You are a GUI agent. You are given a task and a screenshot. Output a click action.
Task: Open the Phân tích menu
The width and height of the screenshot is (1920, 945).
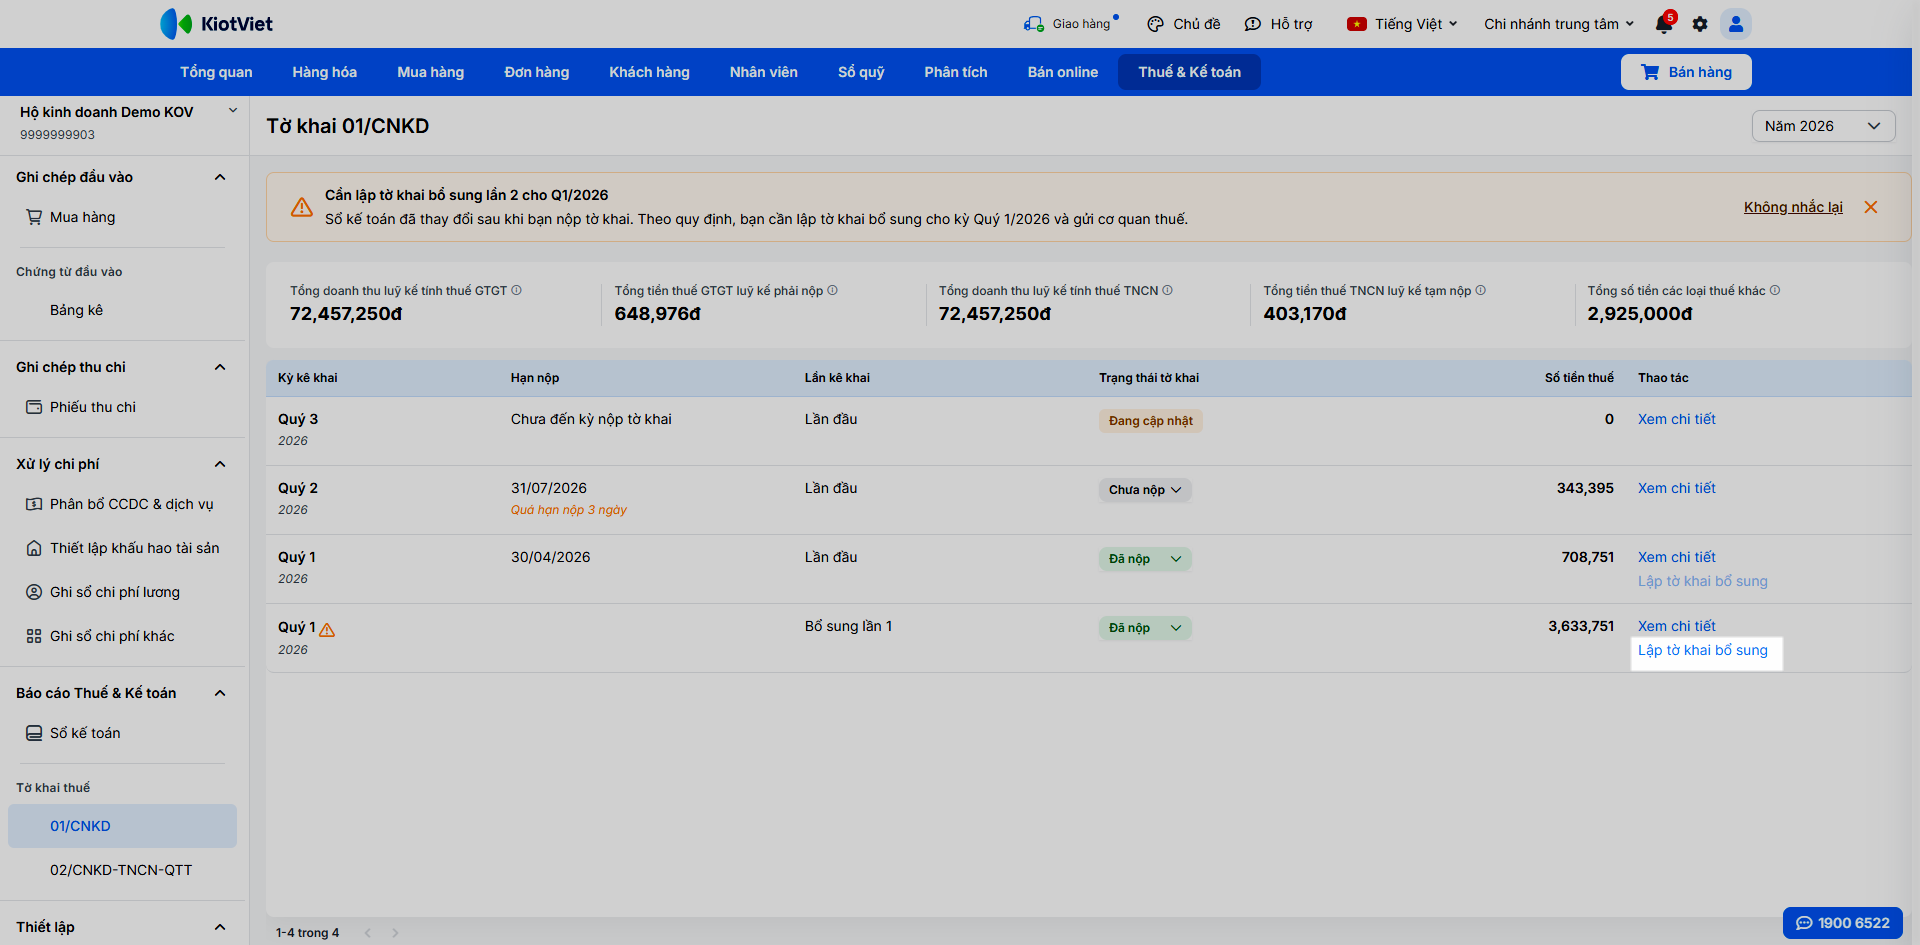point(956,72)
